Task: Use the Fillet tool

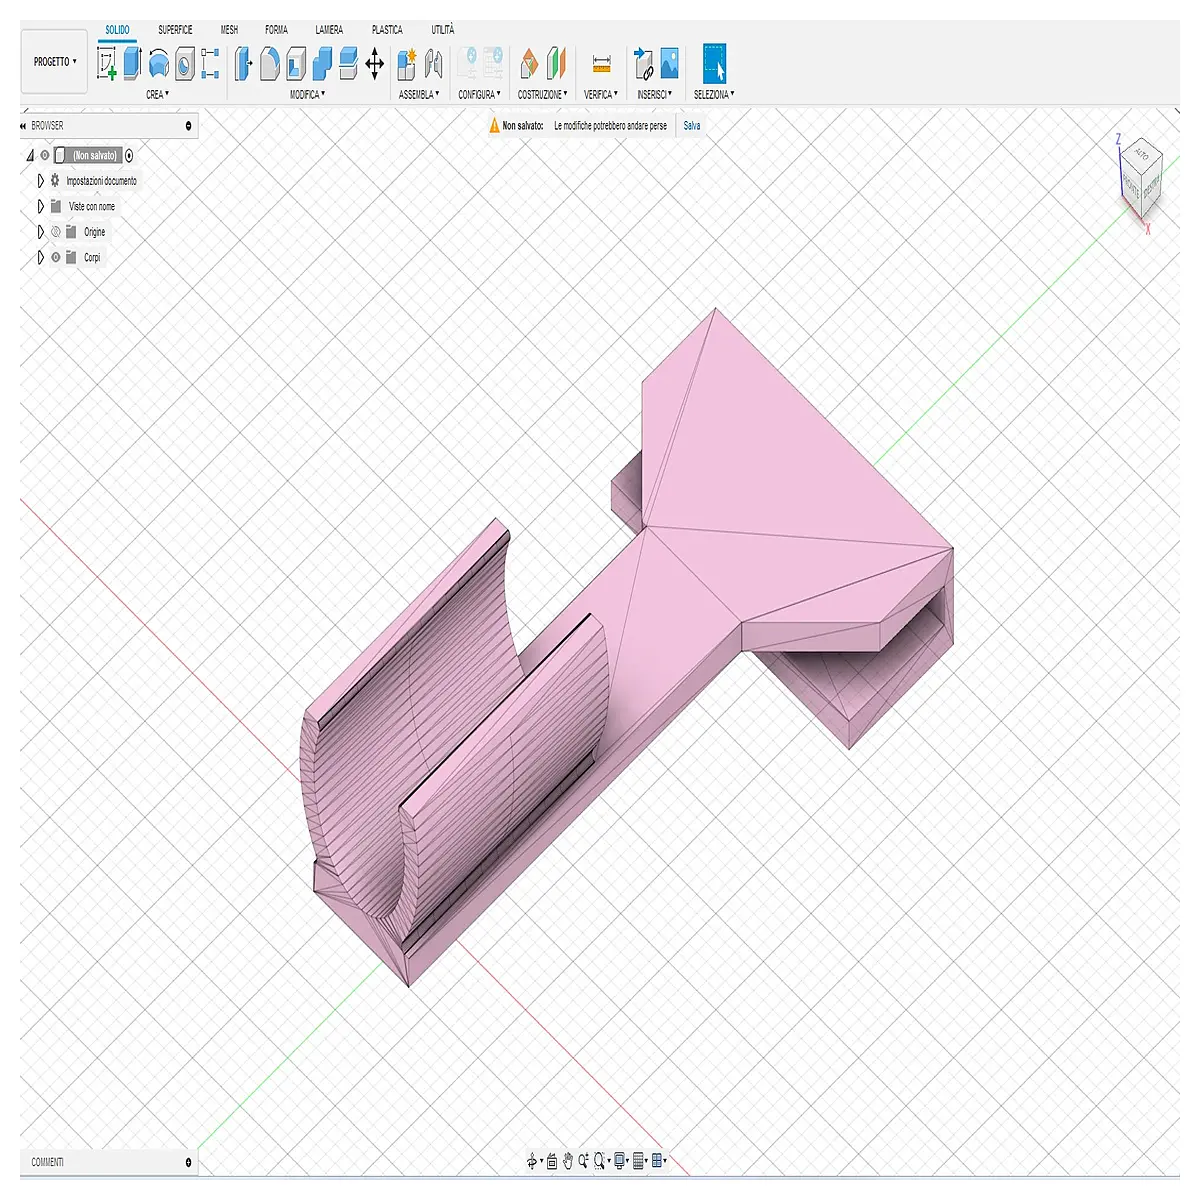Action: tap(269, 64)
